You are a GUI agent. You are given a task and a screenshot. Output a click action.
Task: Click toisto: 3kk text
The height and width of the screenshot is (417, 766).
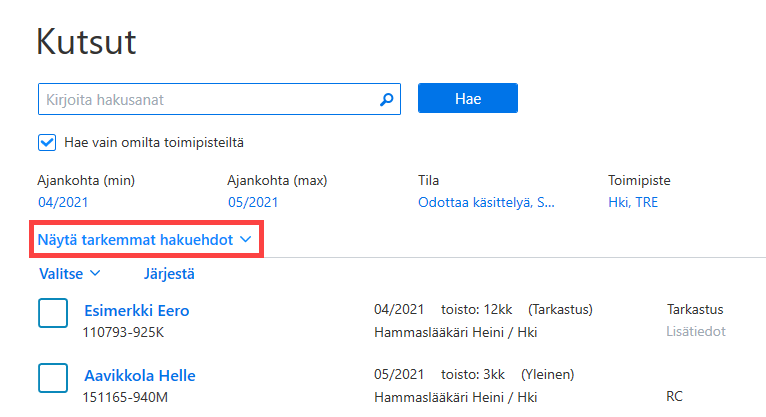point(472,375)
